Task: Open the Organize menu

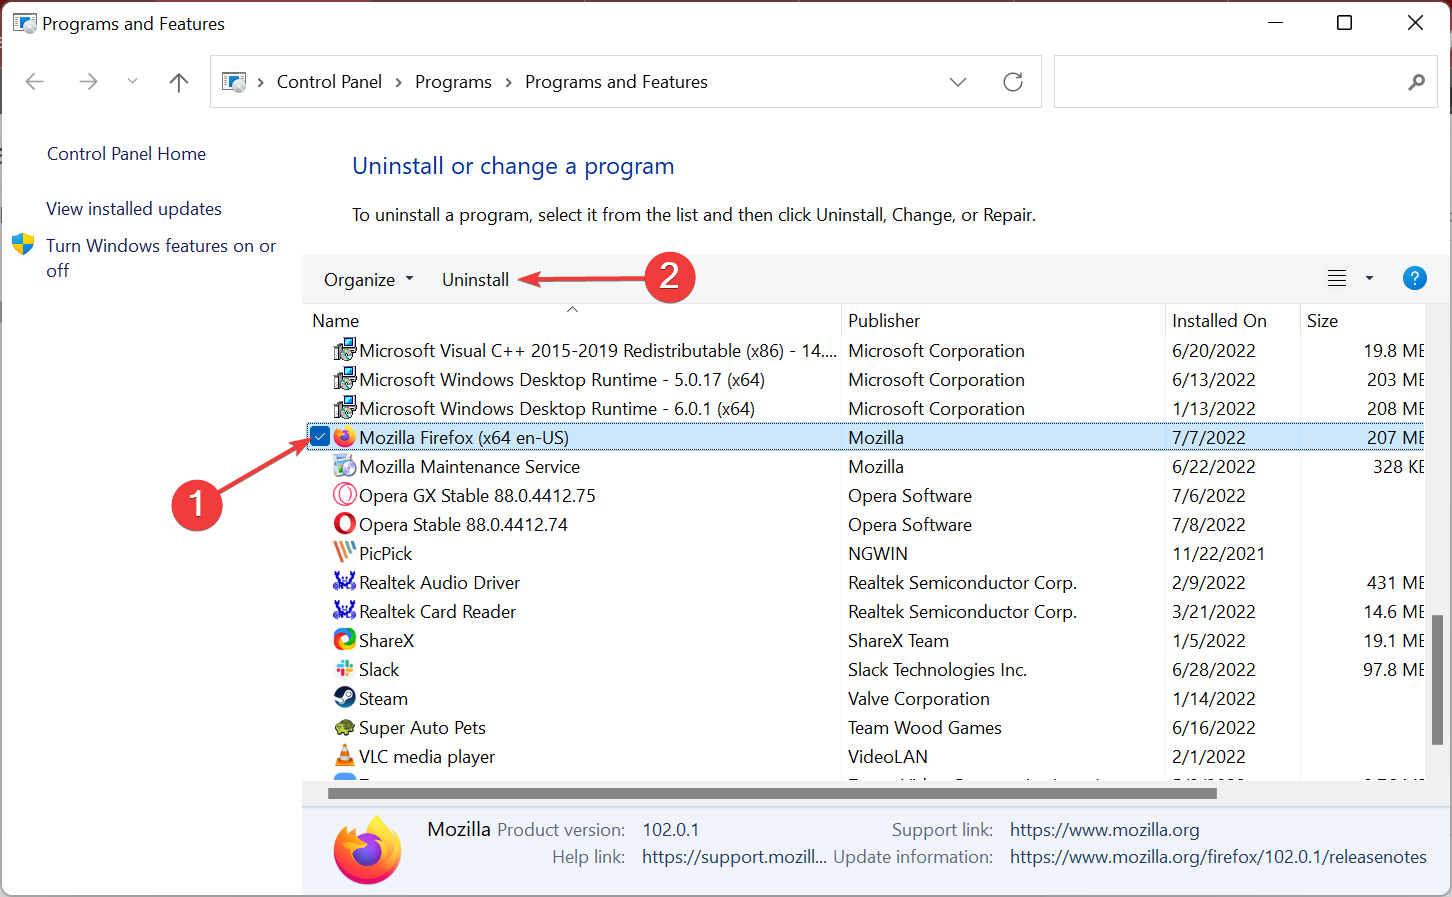Action: (368, 280)
